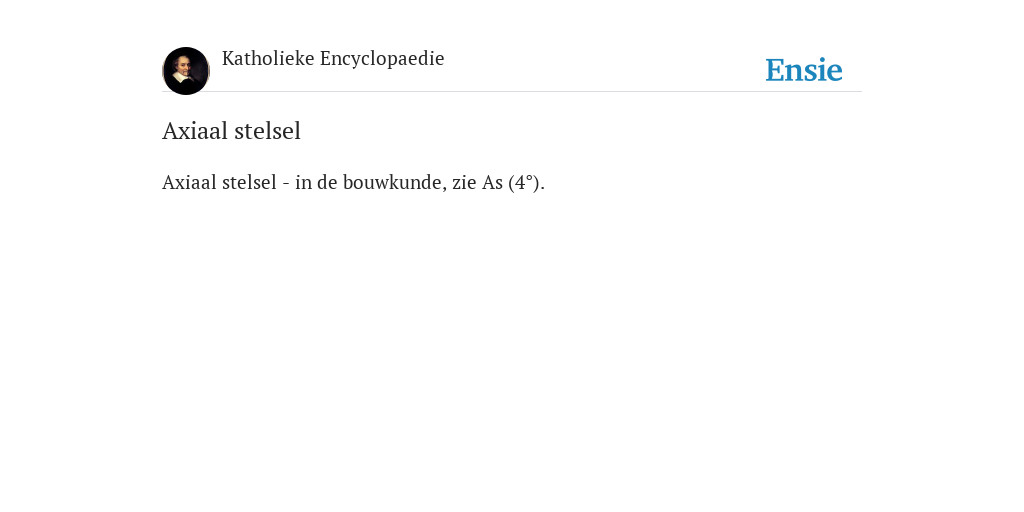Screen dimensions: 1024x512
Task: Click the word Katholieke in author name
Action: (268, 59)
